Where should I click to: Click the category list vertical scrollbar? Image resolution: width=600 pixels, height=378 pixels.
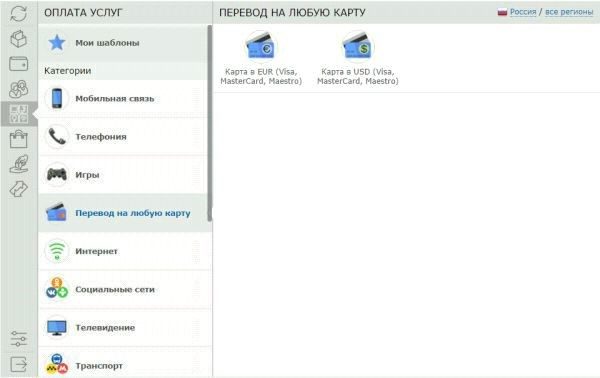tap(209, 123)
